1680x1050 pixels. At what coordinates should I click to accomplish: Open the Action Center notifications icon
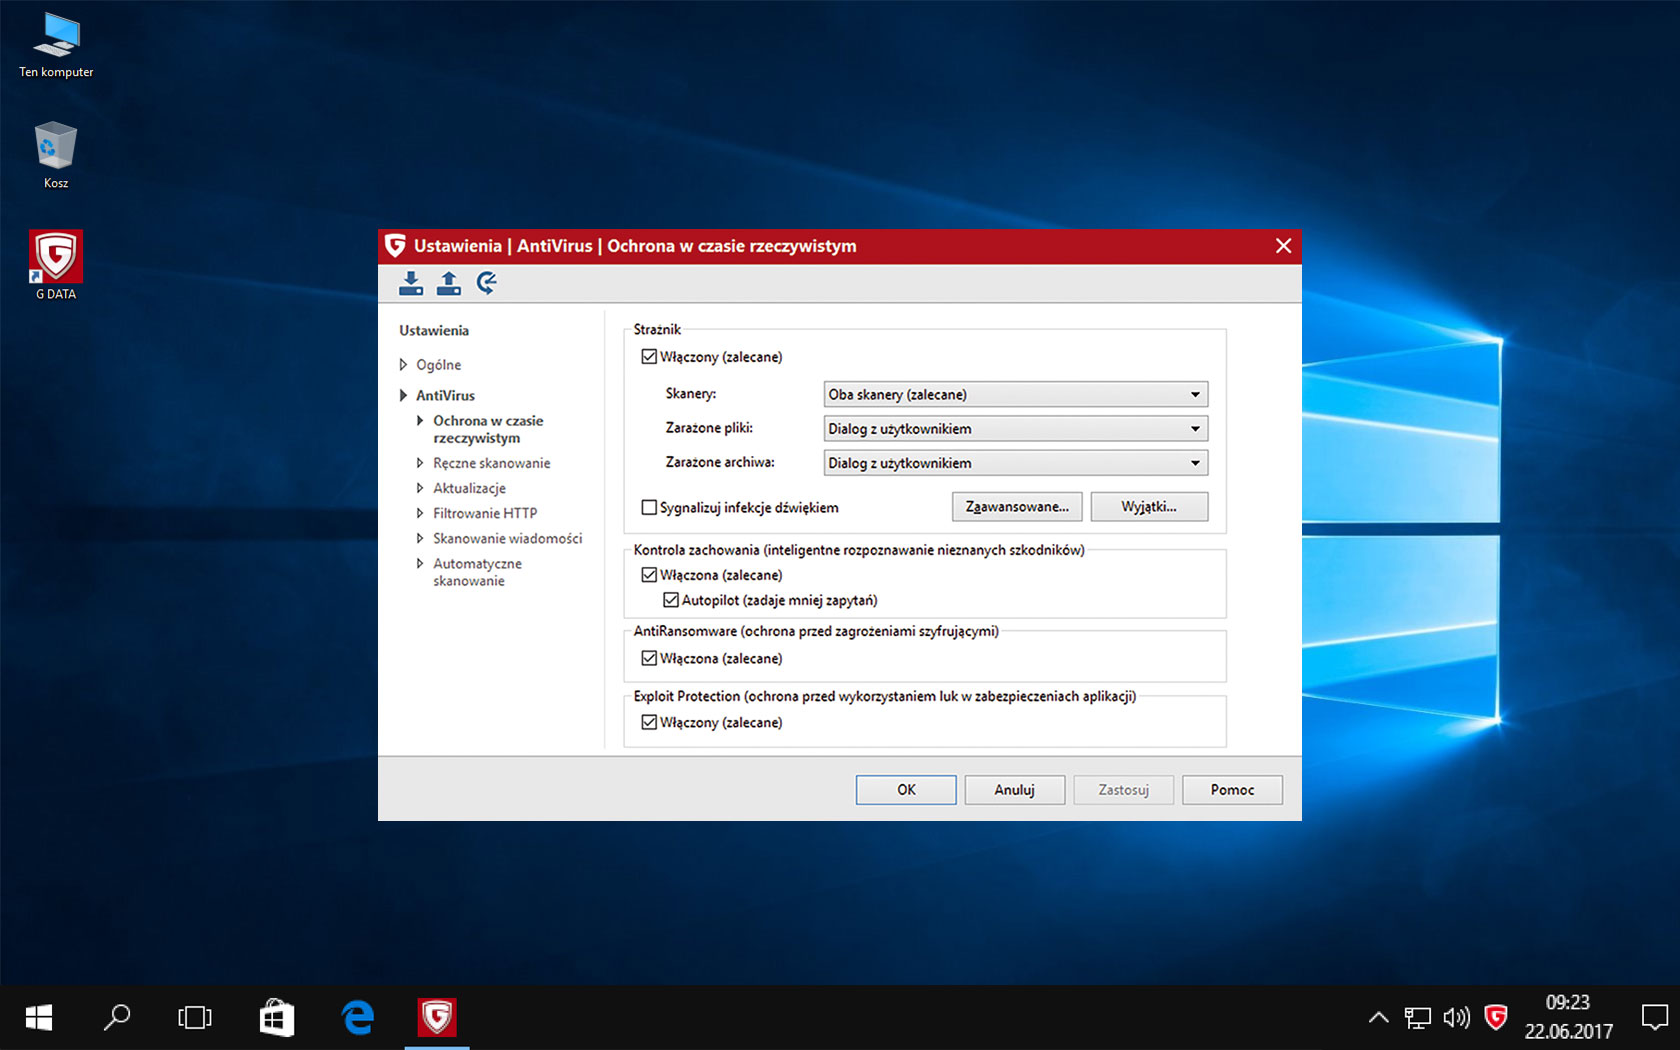tap(1655, 1018)
